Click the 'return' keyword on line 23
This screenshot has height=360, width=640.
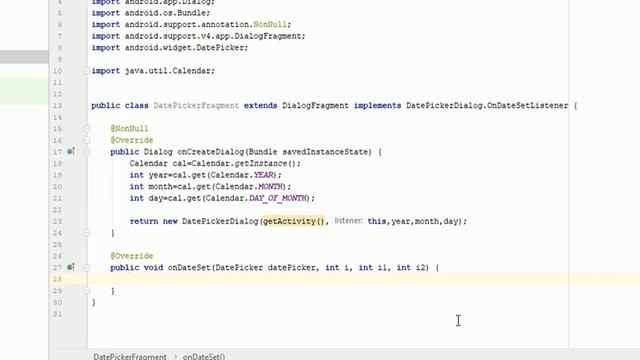tap(144, 221)
